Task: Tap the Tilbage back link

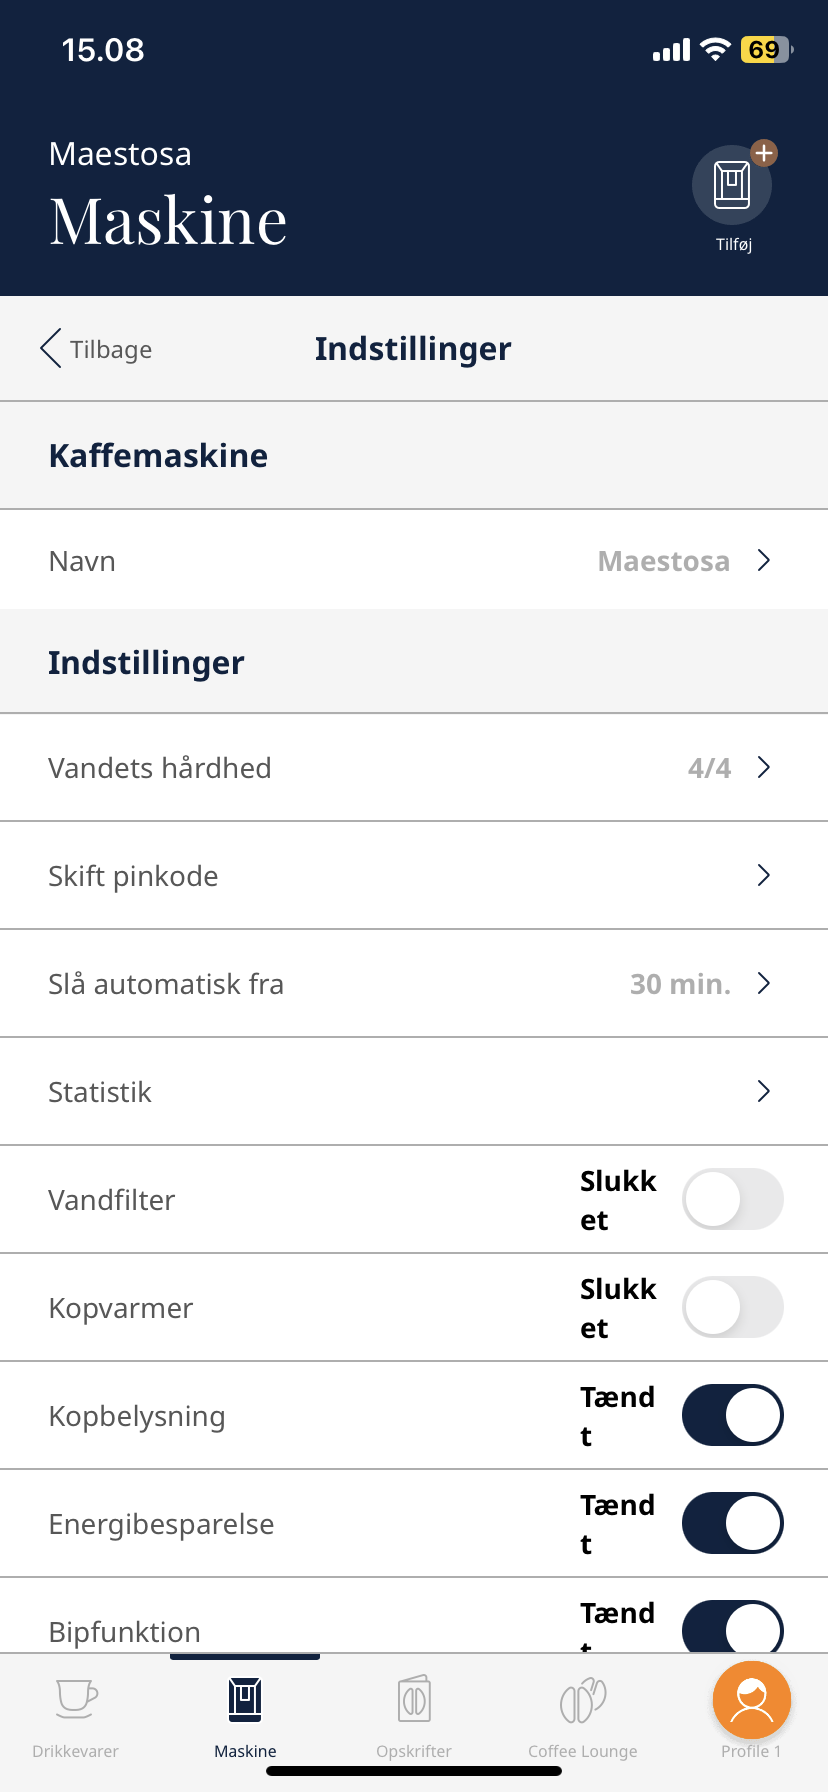Action: [x=111, y=350]
